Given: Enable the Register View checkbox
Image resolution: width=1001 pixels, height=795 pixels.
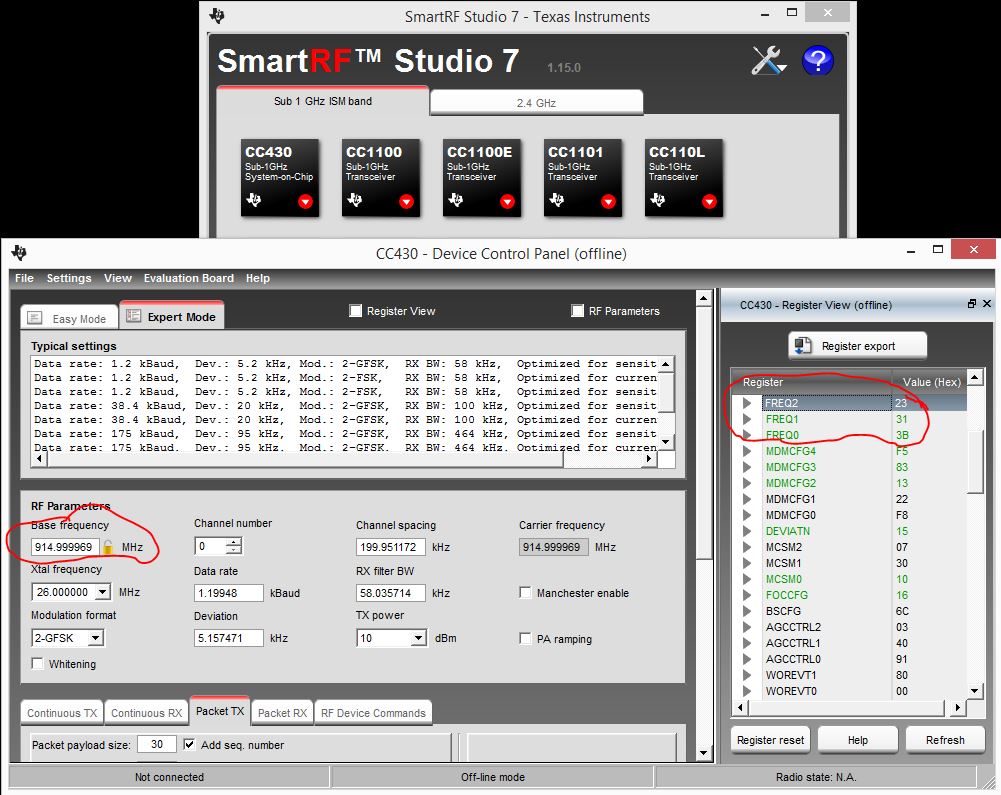Looking at the screenshot, I should tap(356, 311).
